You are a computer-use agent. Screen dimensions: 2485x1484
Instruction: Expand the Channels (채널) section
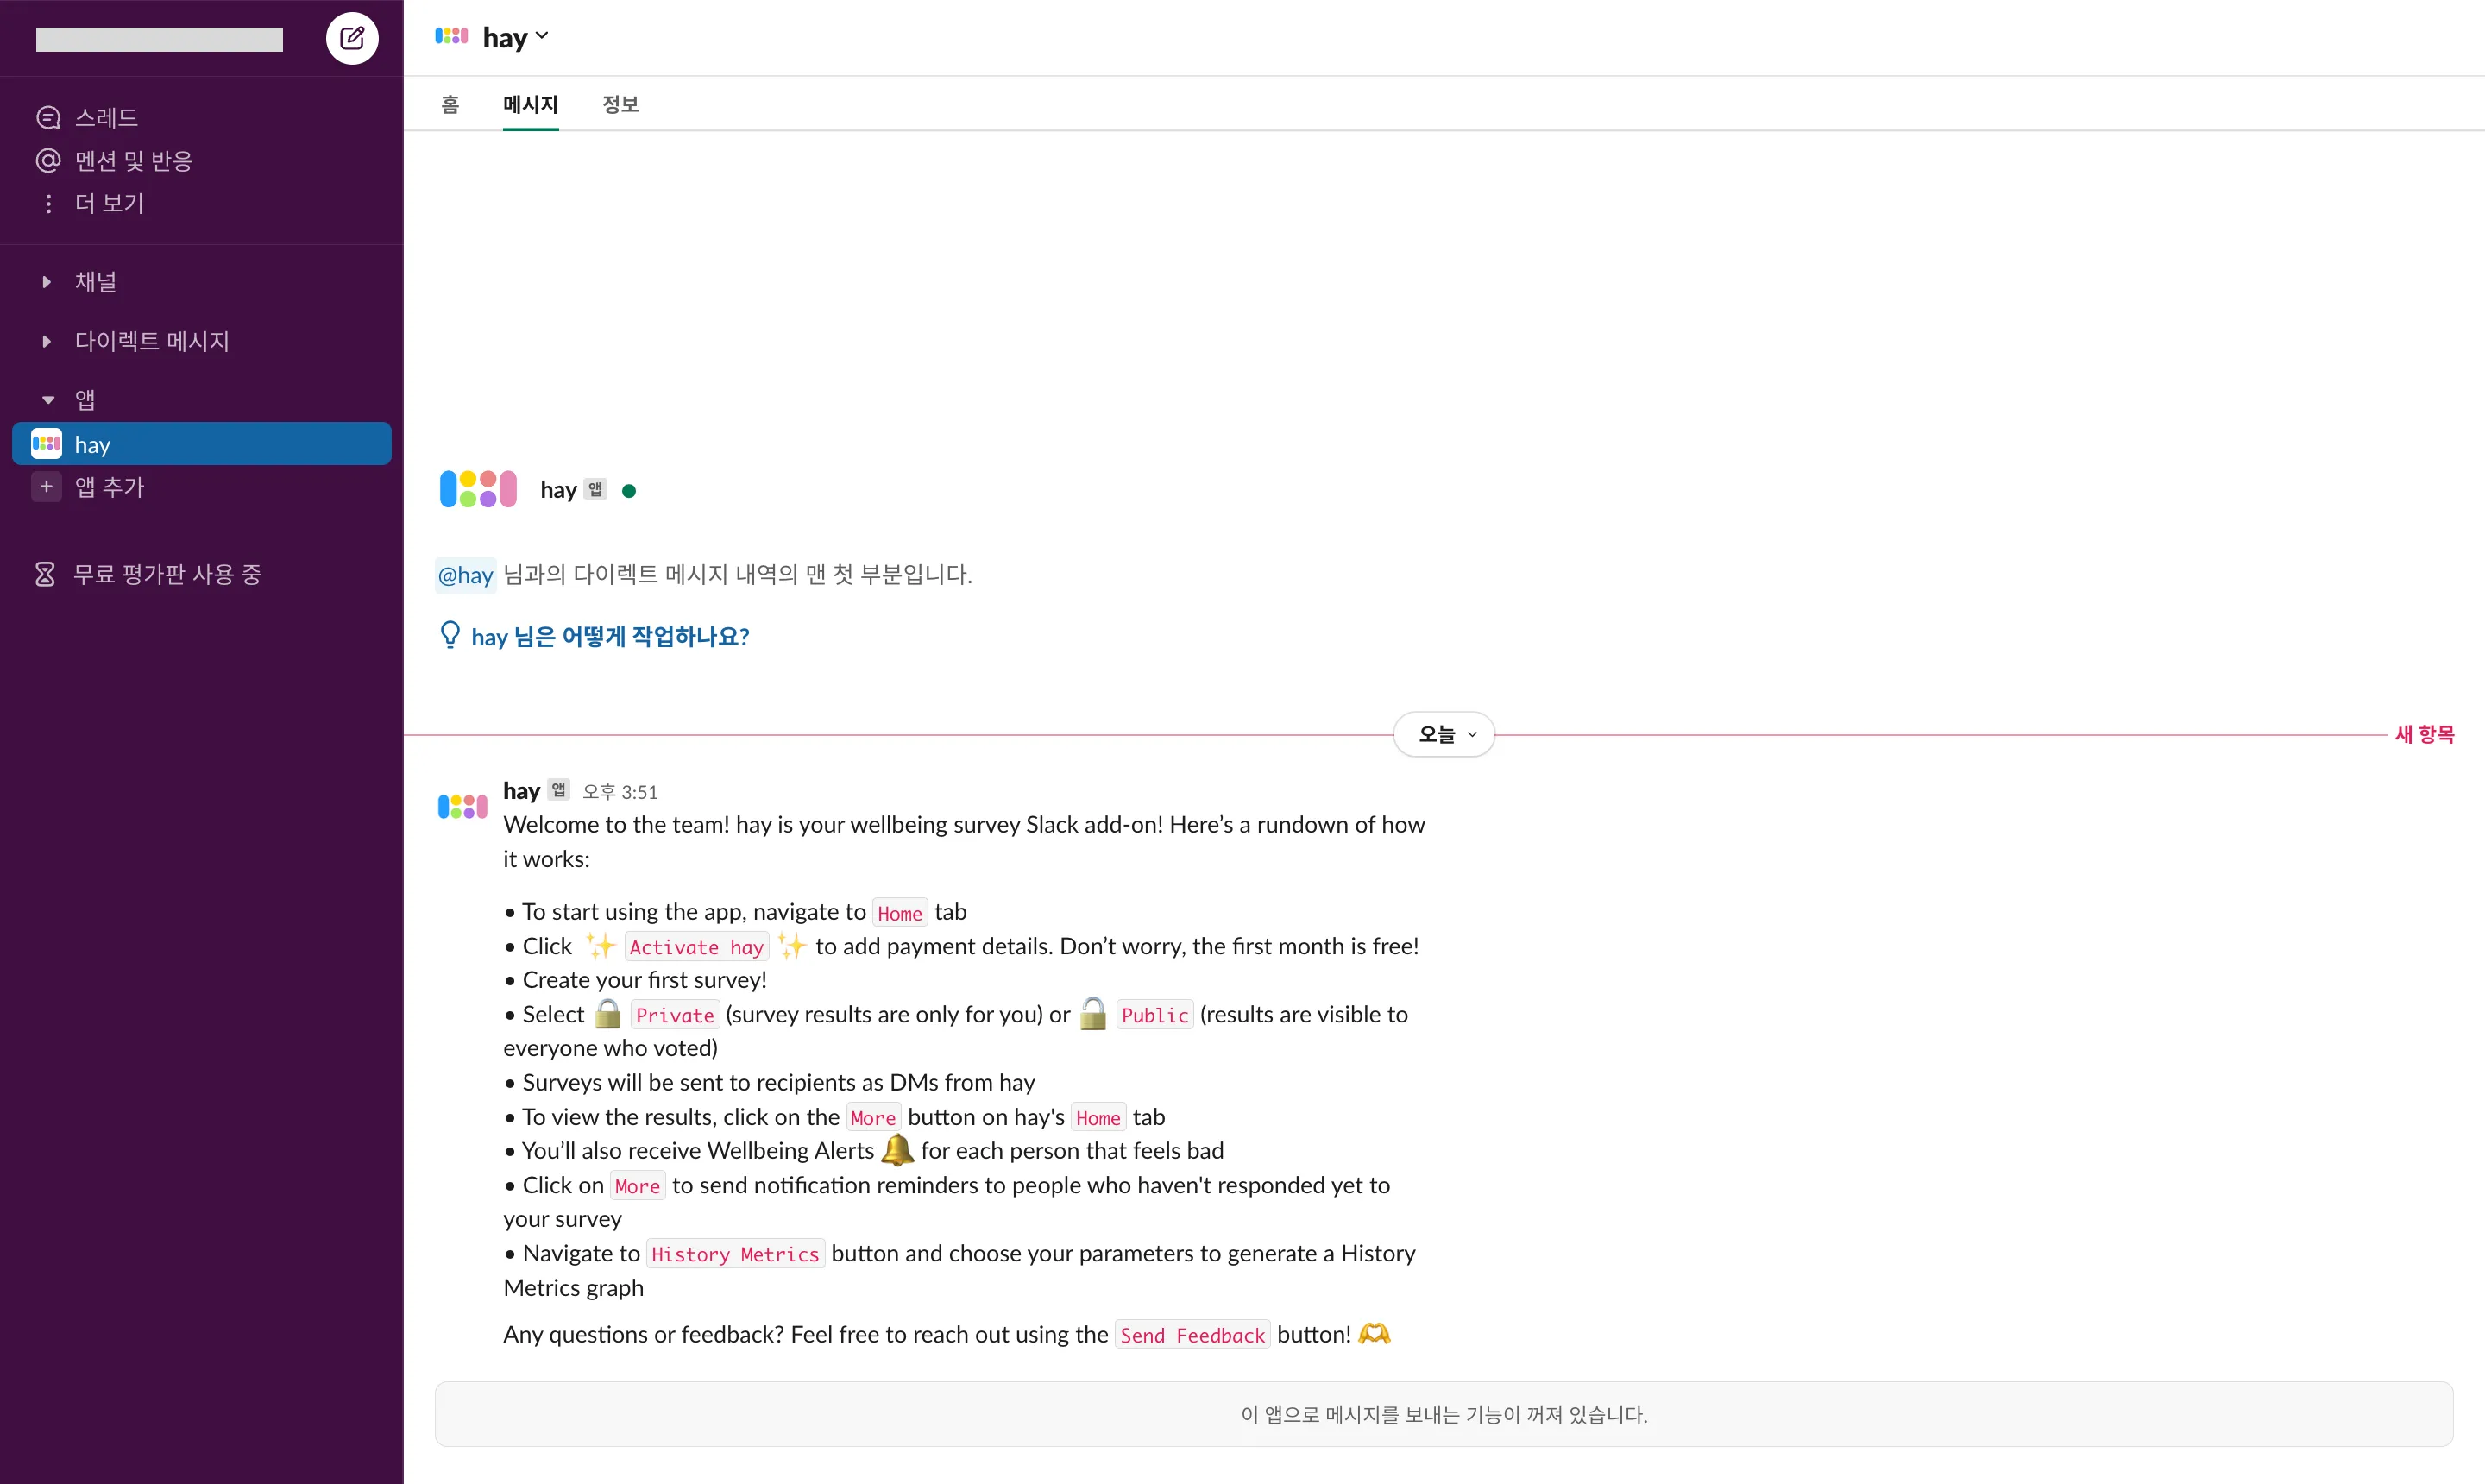[x=47, y=282]
